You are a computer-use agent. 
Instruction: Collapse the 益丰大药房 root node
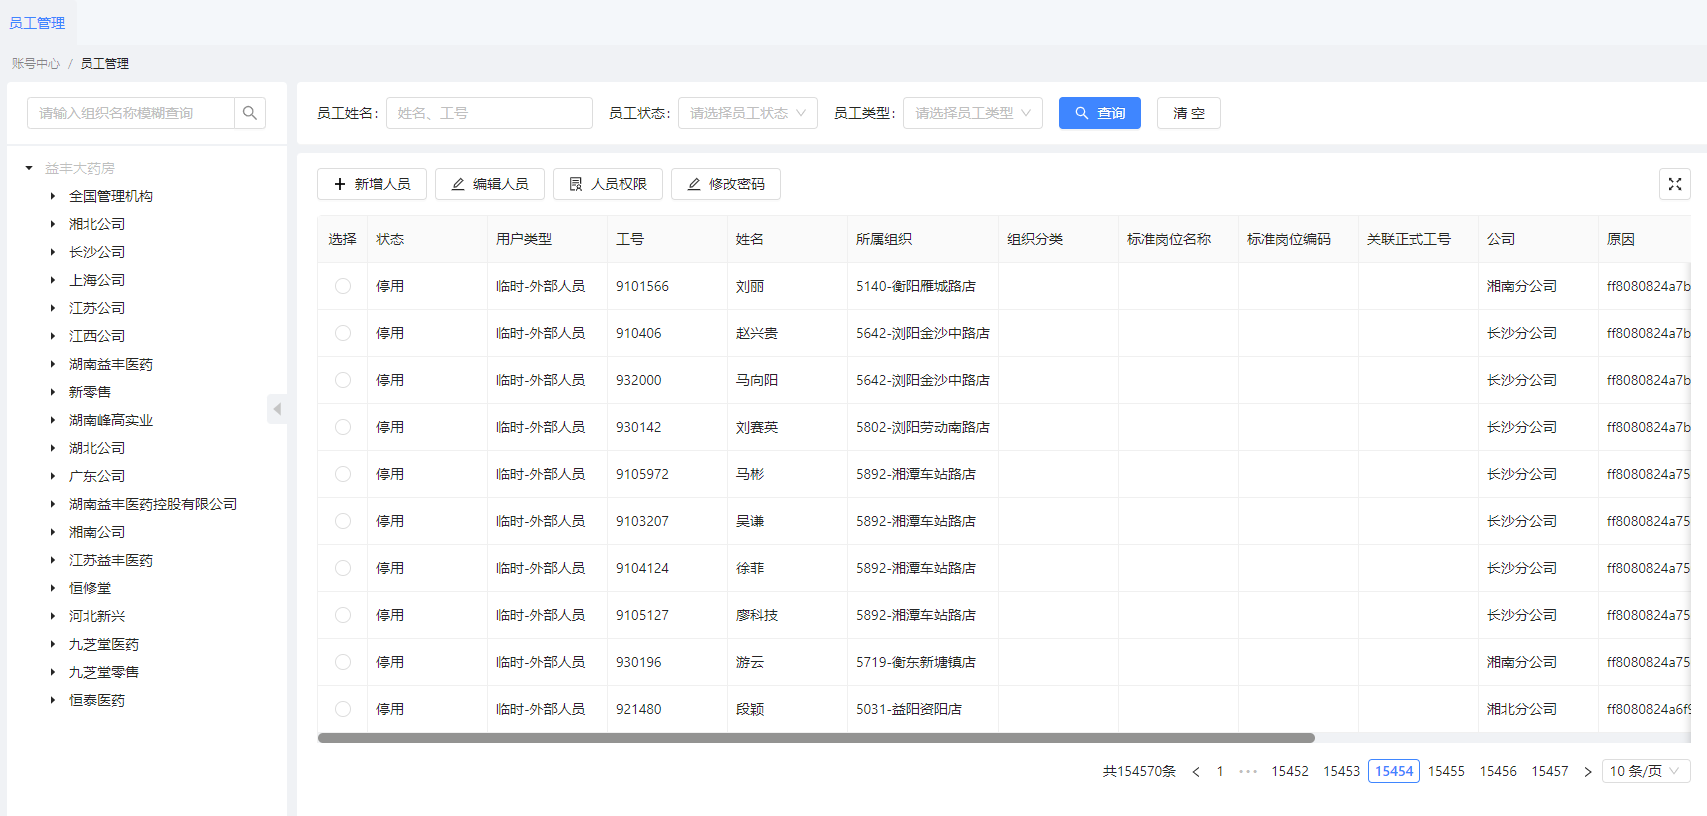click(x=29, y=168)
